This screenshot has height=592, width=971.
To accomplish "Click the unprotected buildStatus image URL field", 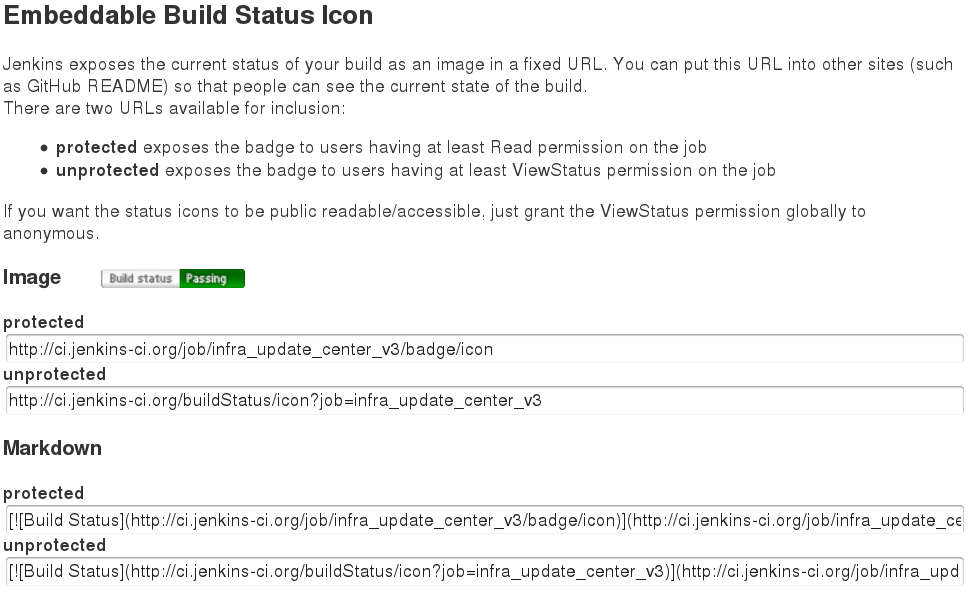I will [x=484, y=401].
